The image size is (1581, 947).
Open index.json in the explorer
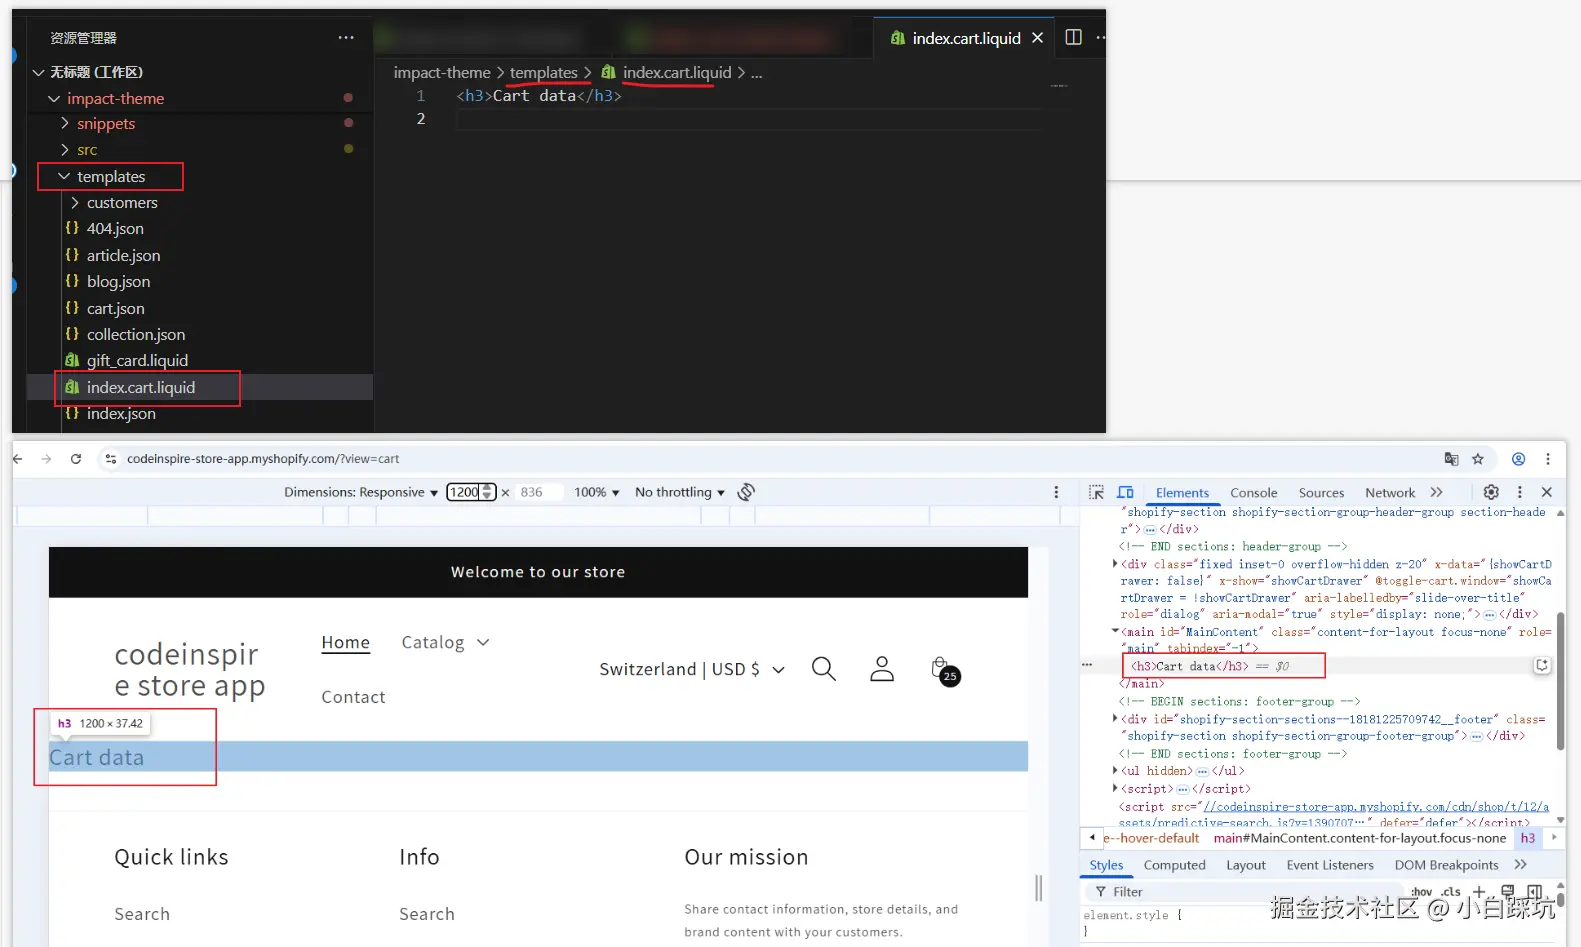click(121, 413)
